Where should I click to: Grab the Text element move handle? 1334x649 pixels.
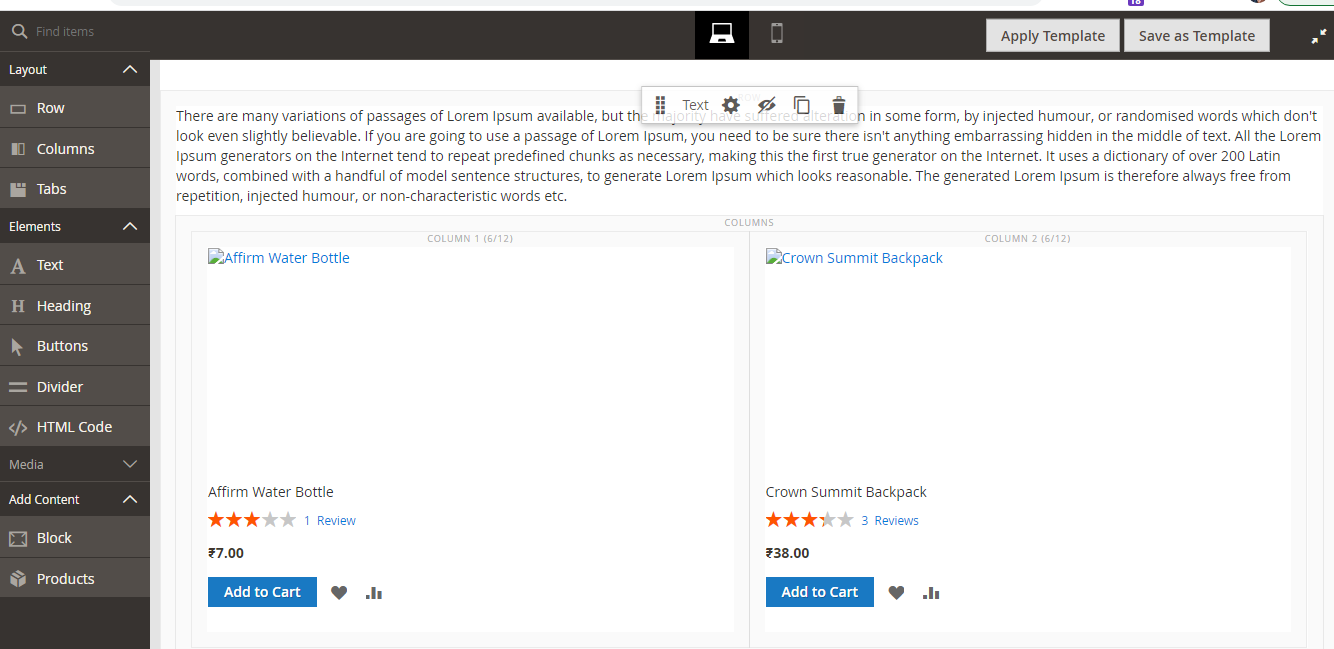coord(660,105)
